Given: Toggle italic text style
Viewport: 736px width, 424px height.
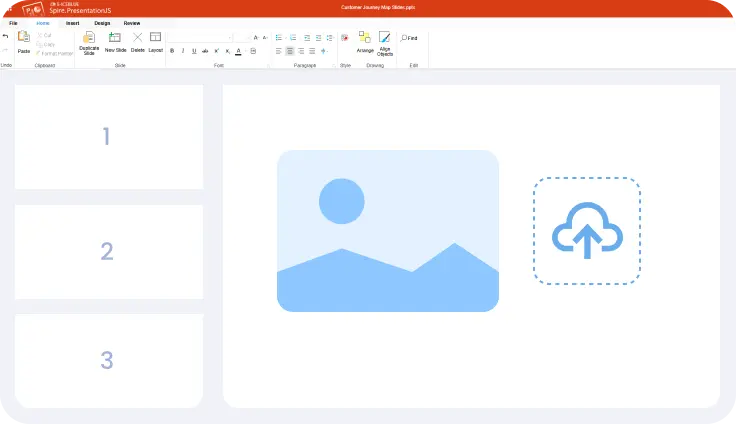Looking at the screenshot, I should pos(182,50).
